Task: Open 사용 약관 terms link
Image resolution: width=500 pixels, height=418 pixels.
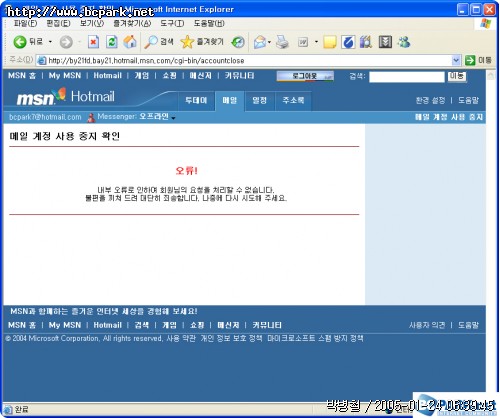Action: (x=181, y=339)
